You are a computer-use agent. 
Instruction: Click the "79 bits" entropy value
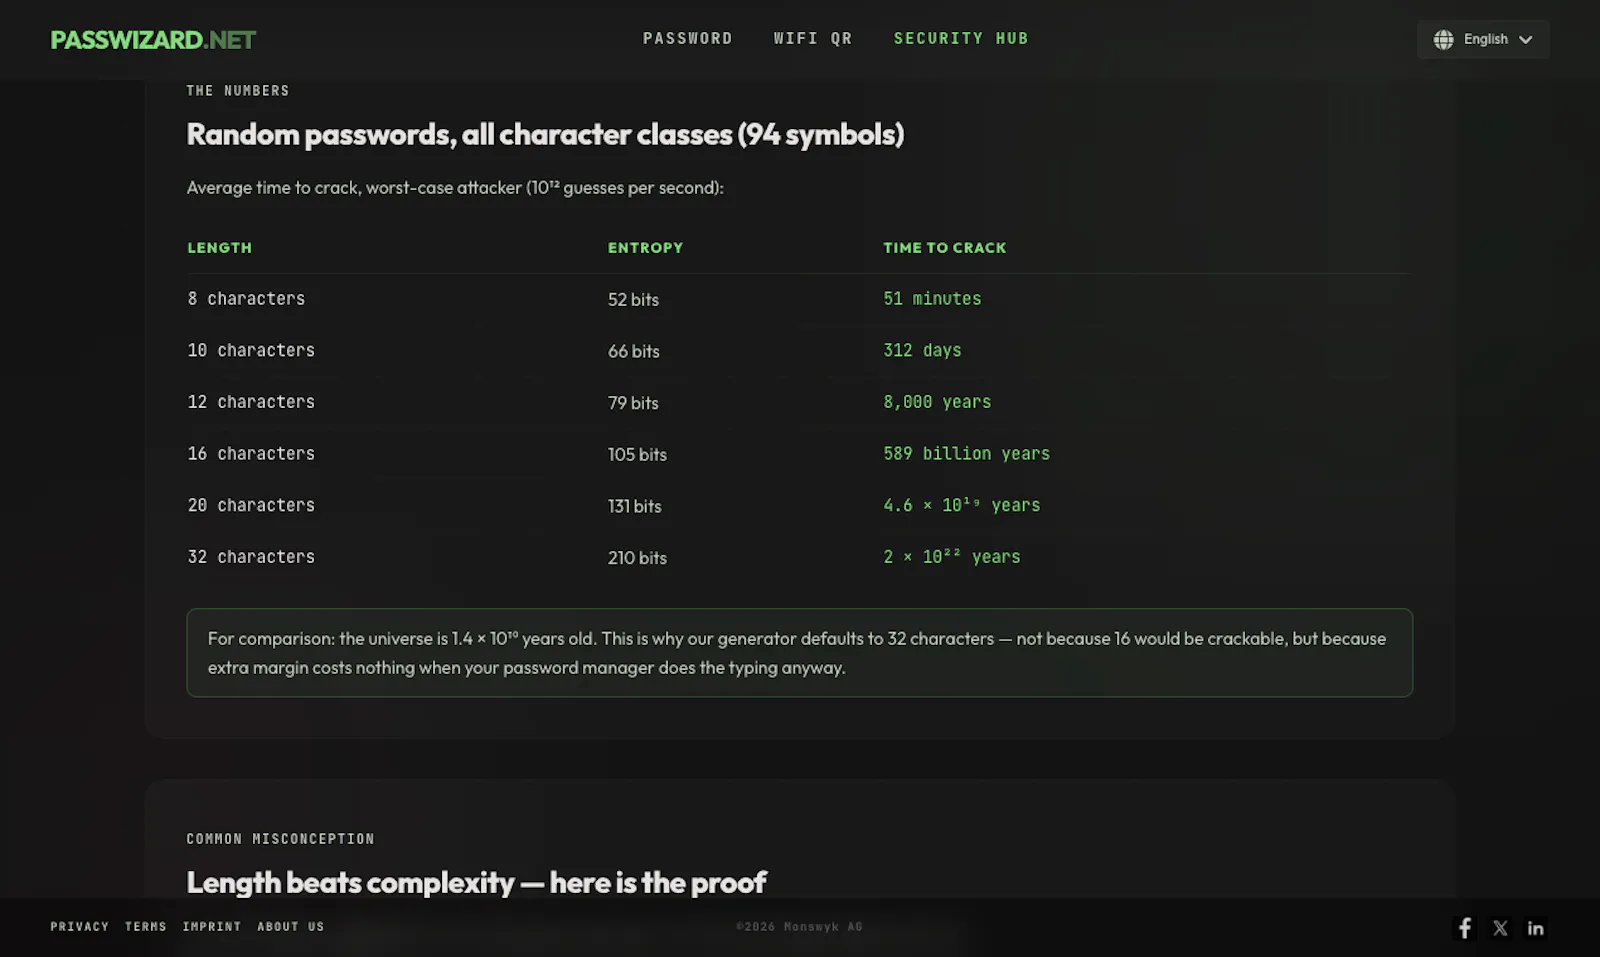pyautogui.click(x=633, y=403)
